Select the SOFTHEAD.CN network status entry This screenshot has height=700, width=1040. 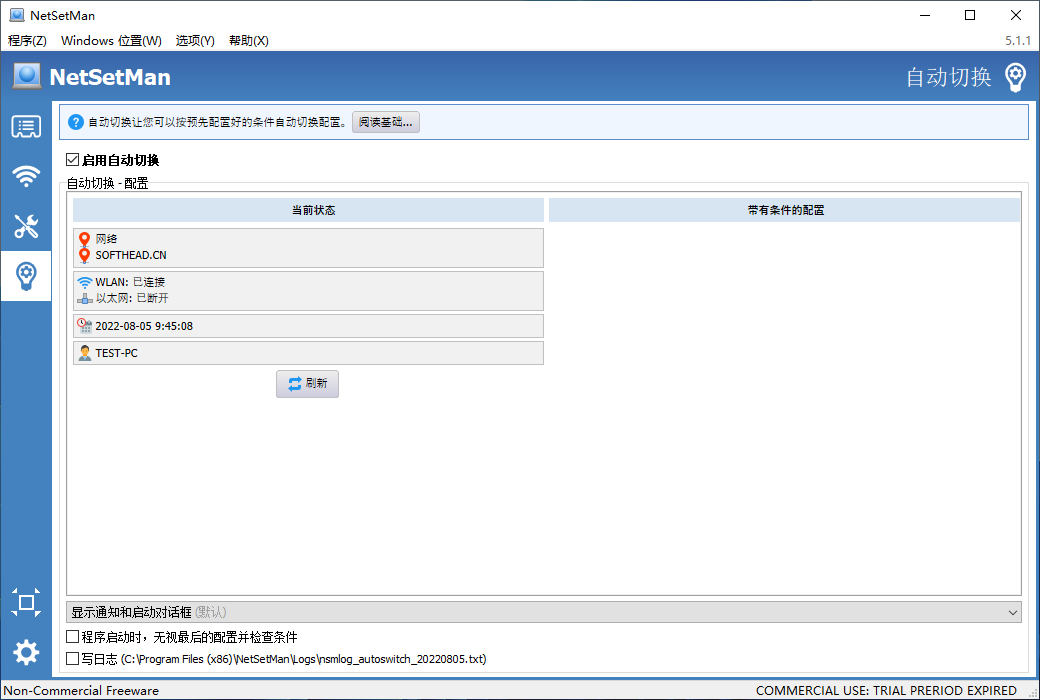130,255
